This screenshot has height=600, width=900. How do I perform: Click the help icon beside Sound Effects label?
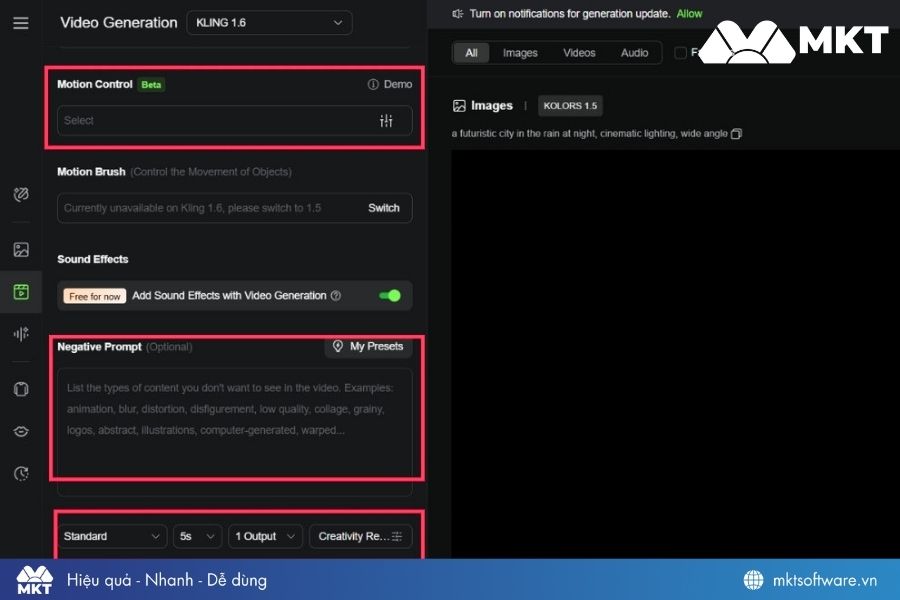pyautogui.click(x=336, y=296)
